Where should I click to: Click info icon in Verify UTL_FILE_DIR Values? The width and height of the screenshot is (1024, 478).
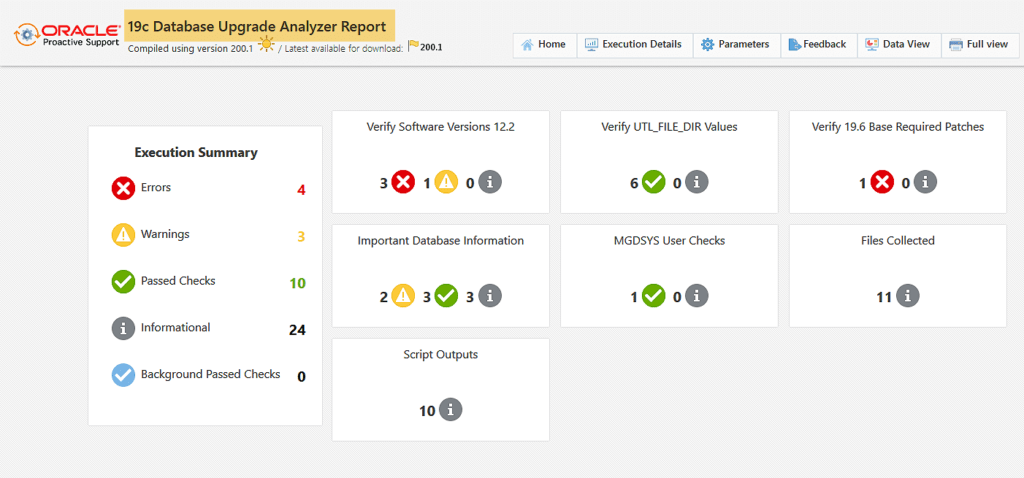(697, 182)
